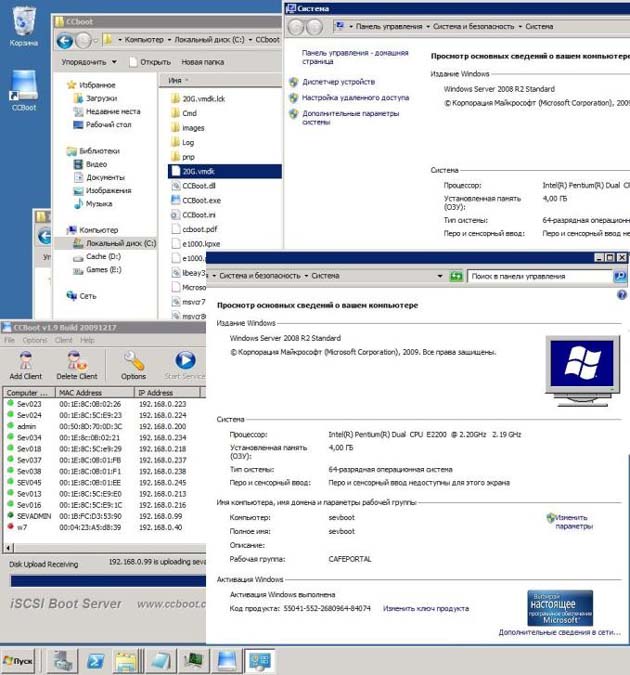Select the Sev023 client row

(x=103, y=404)
